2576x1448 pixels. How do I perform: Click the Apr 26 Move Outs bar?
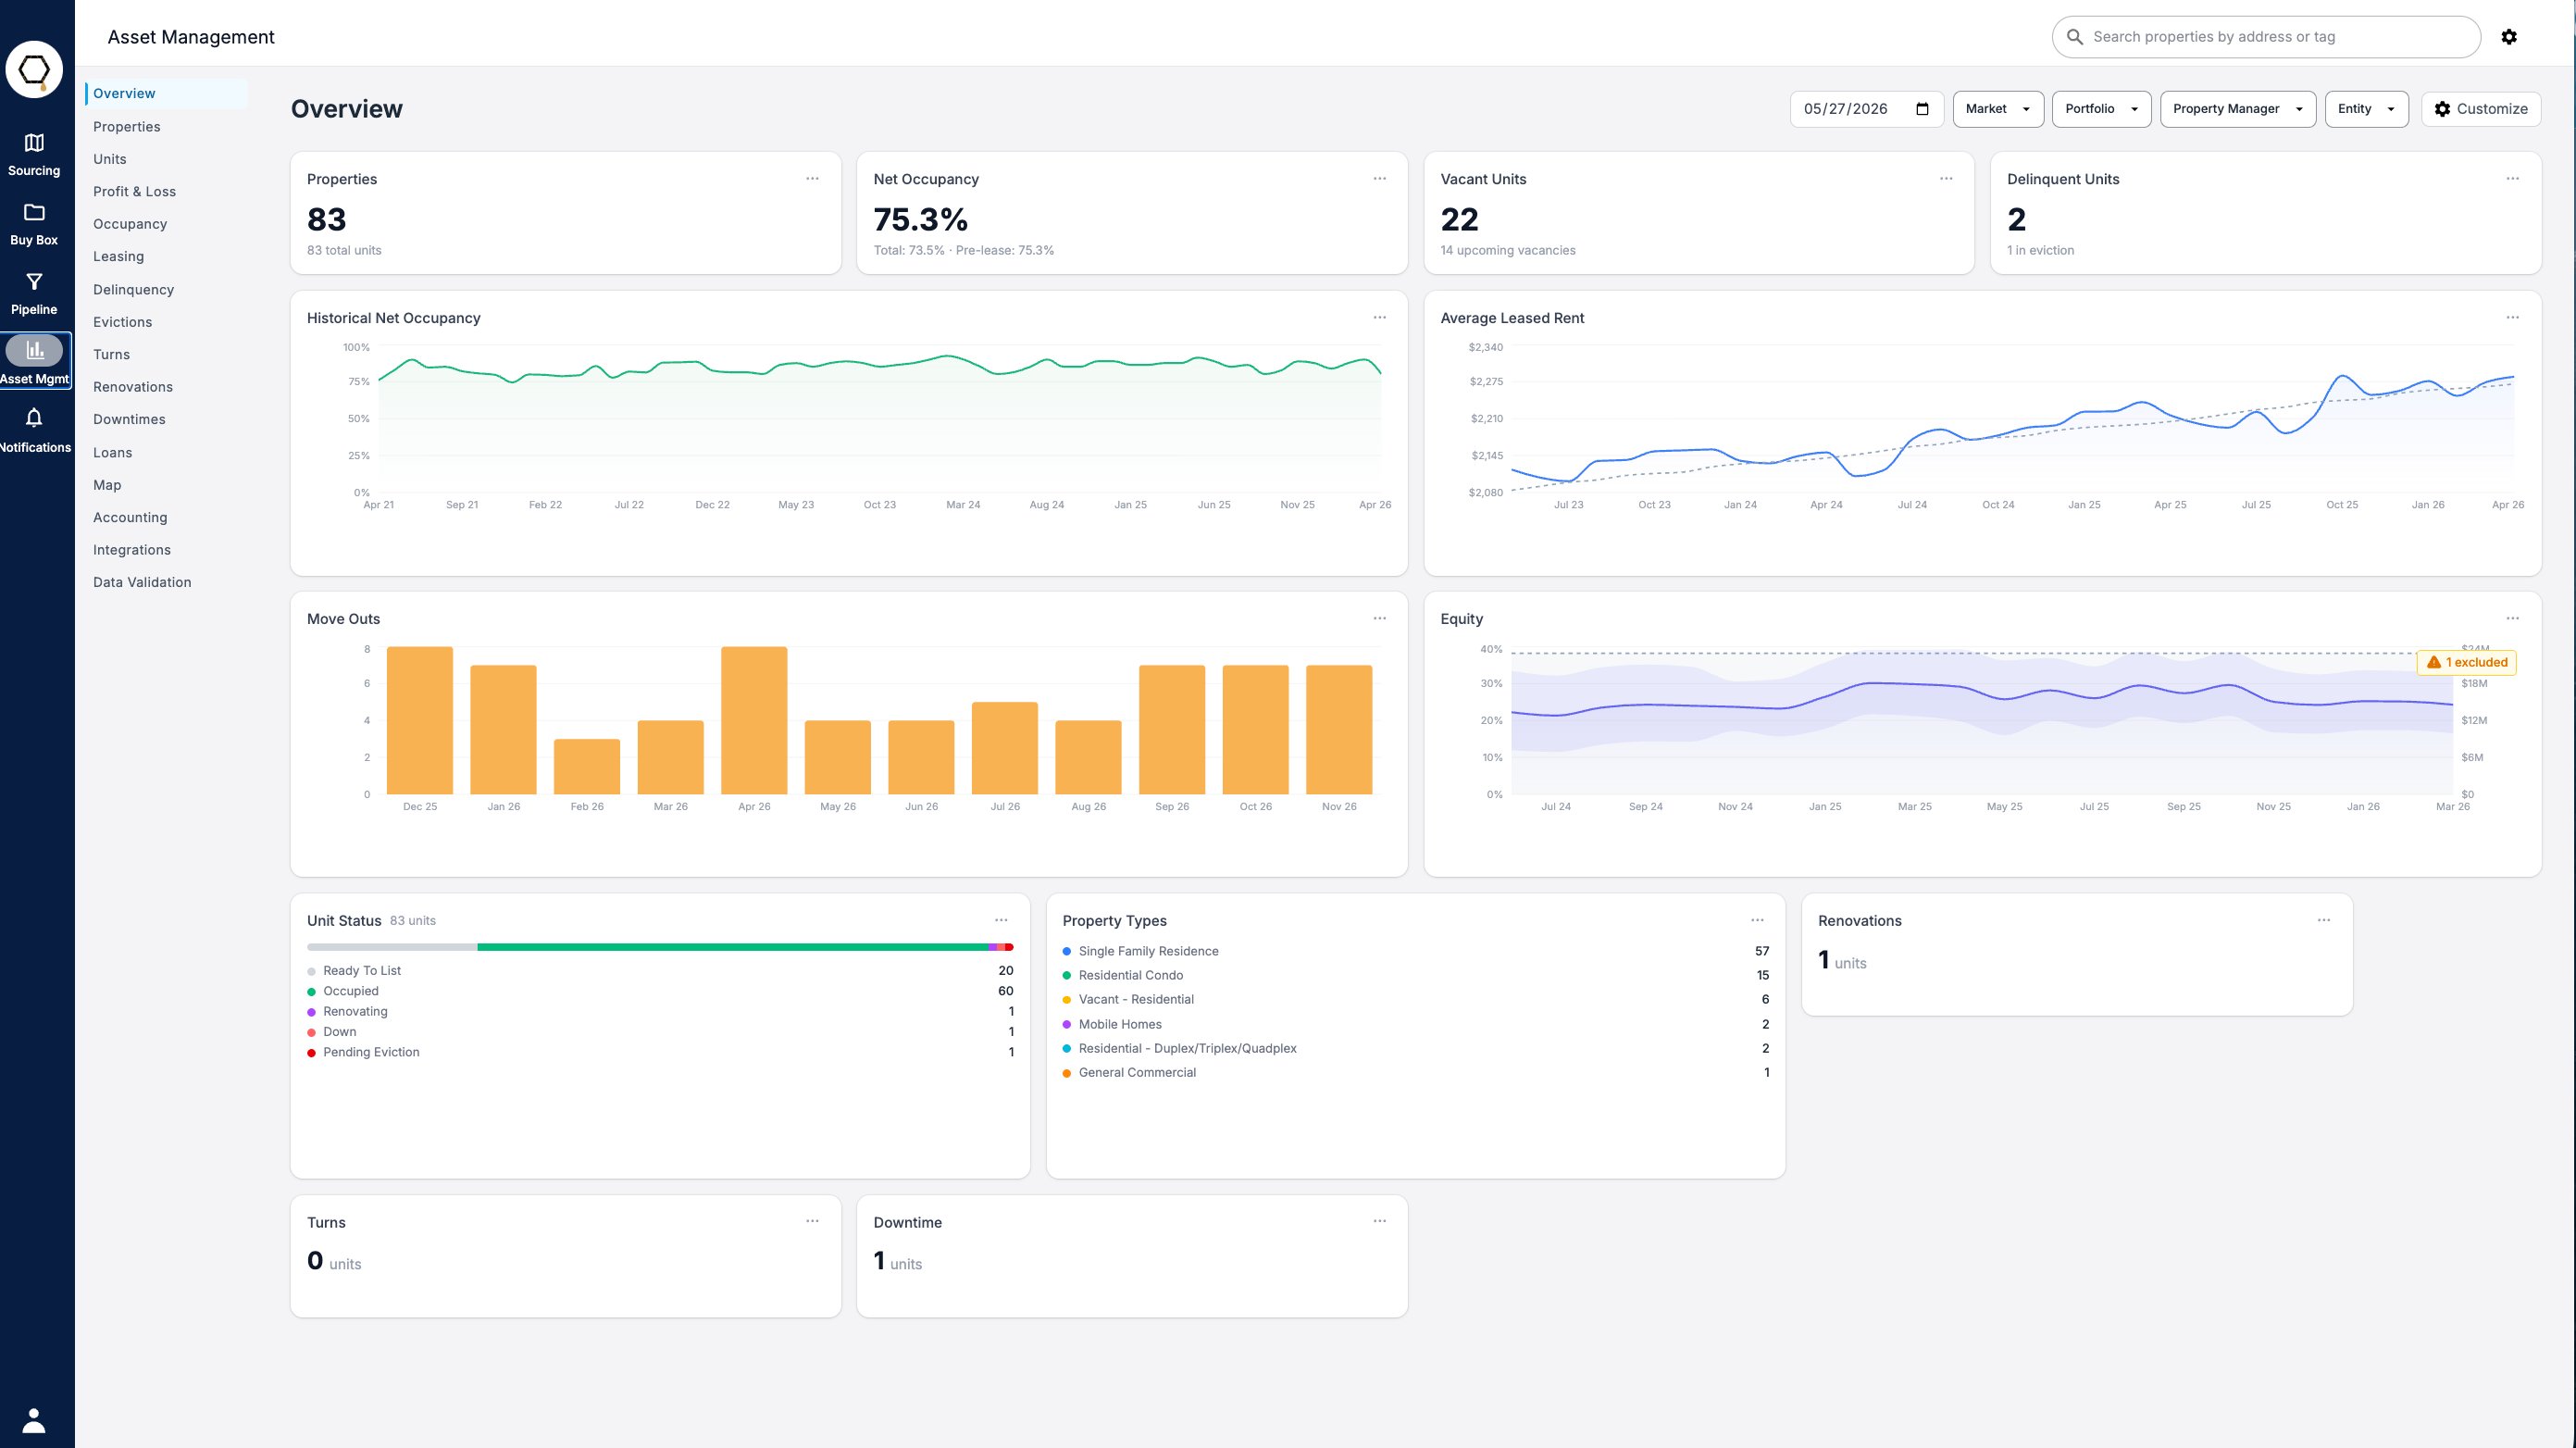tap(754, 721)
